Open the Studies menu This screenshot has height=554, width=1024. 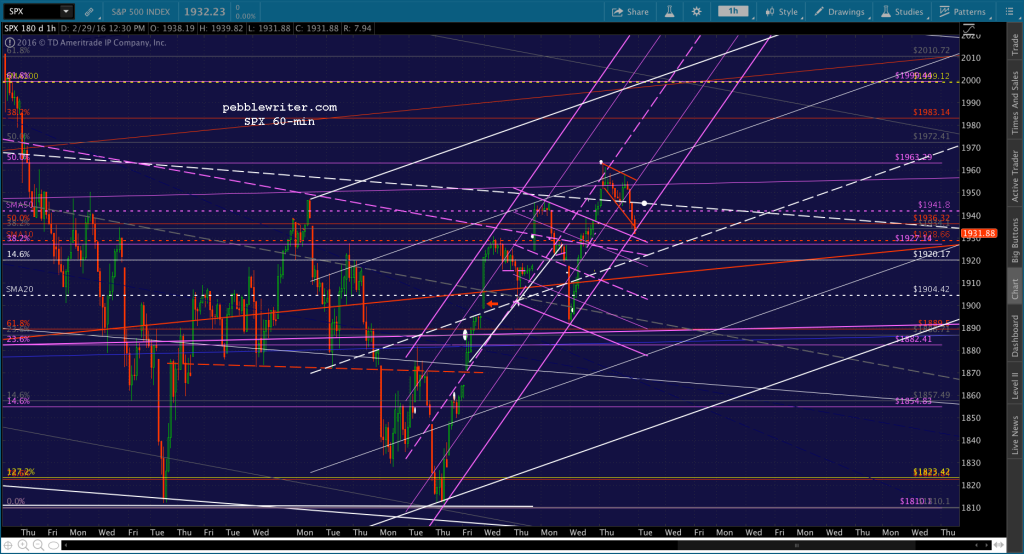pos(902,12)
